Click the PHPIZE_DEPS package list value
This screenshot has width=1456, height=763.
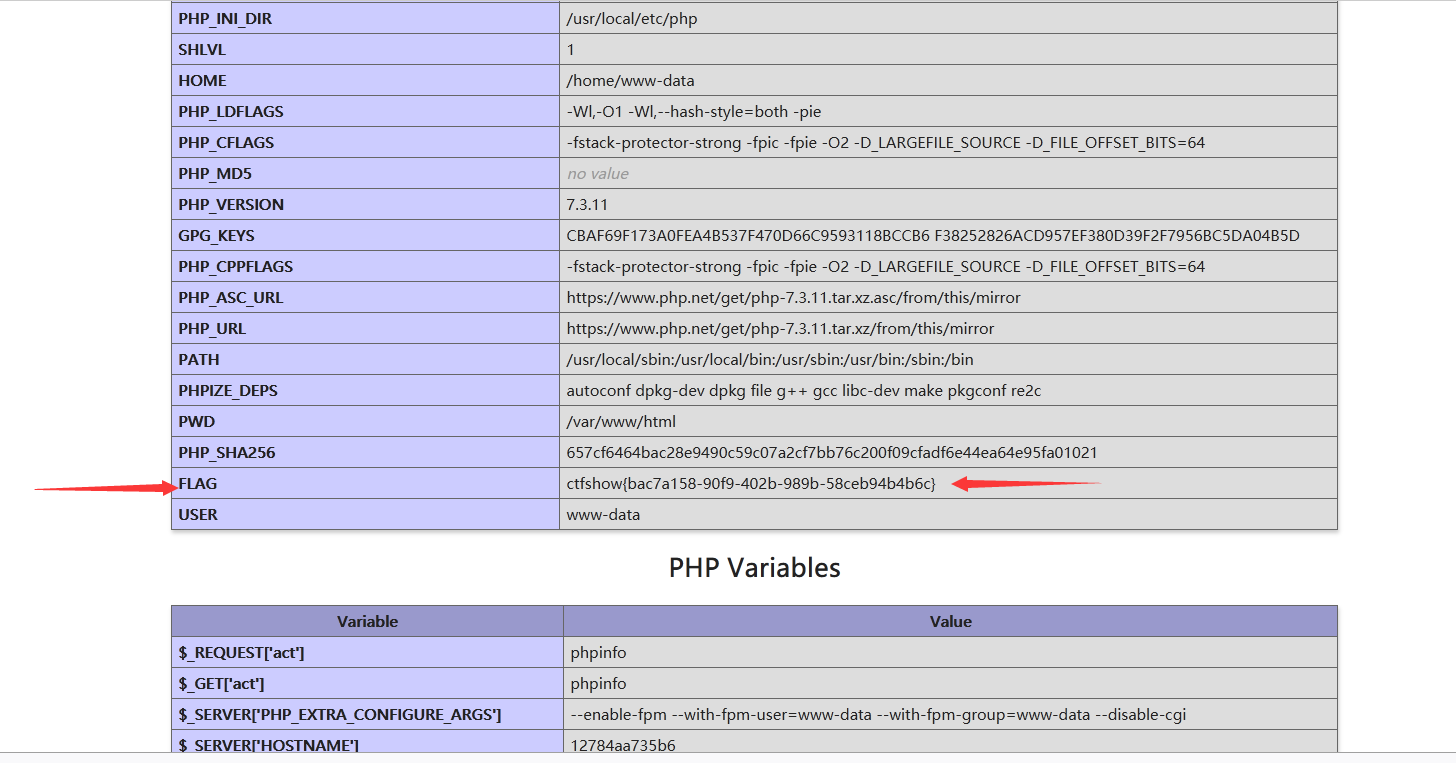pyautogui.click(x=804, y=391)
